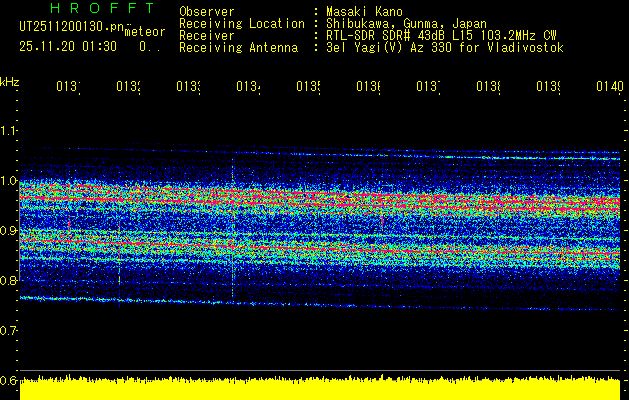629x400 pixels.
Task: Click the 0138 time axis marker
Action: [489, 87]
